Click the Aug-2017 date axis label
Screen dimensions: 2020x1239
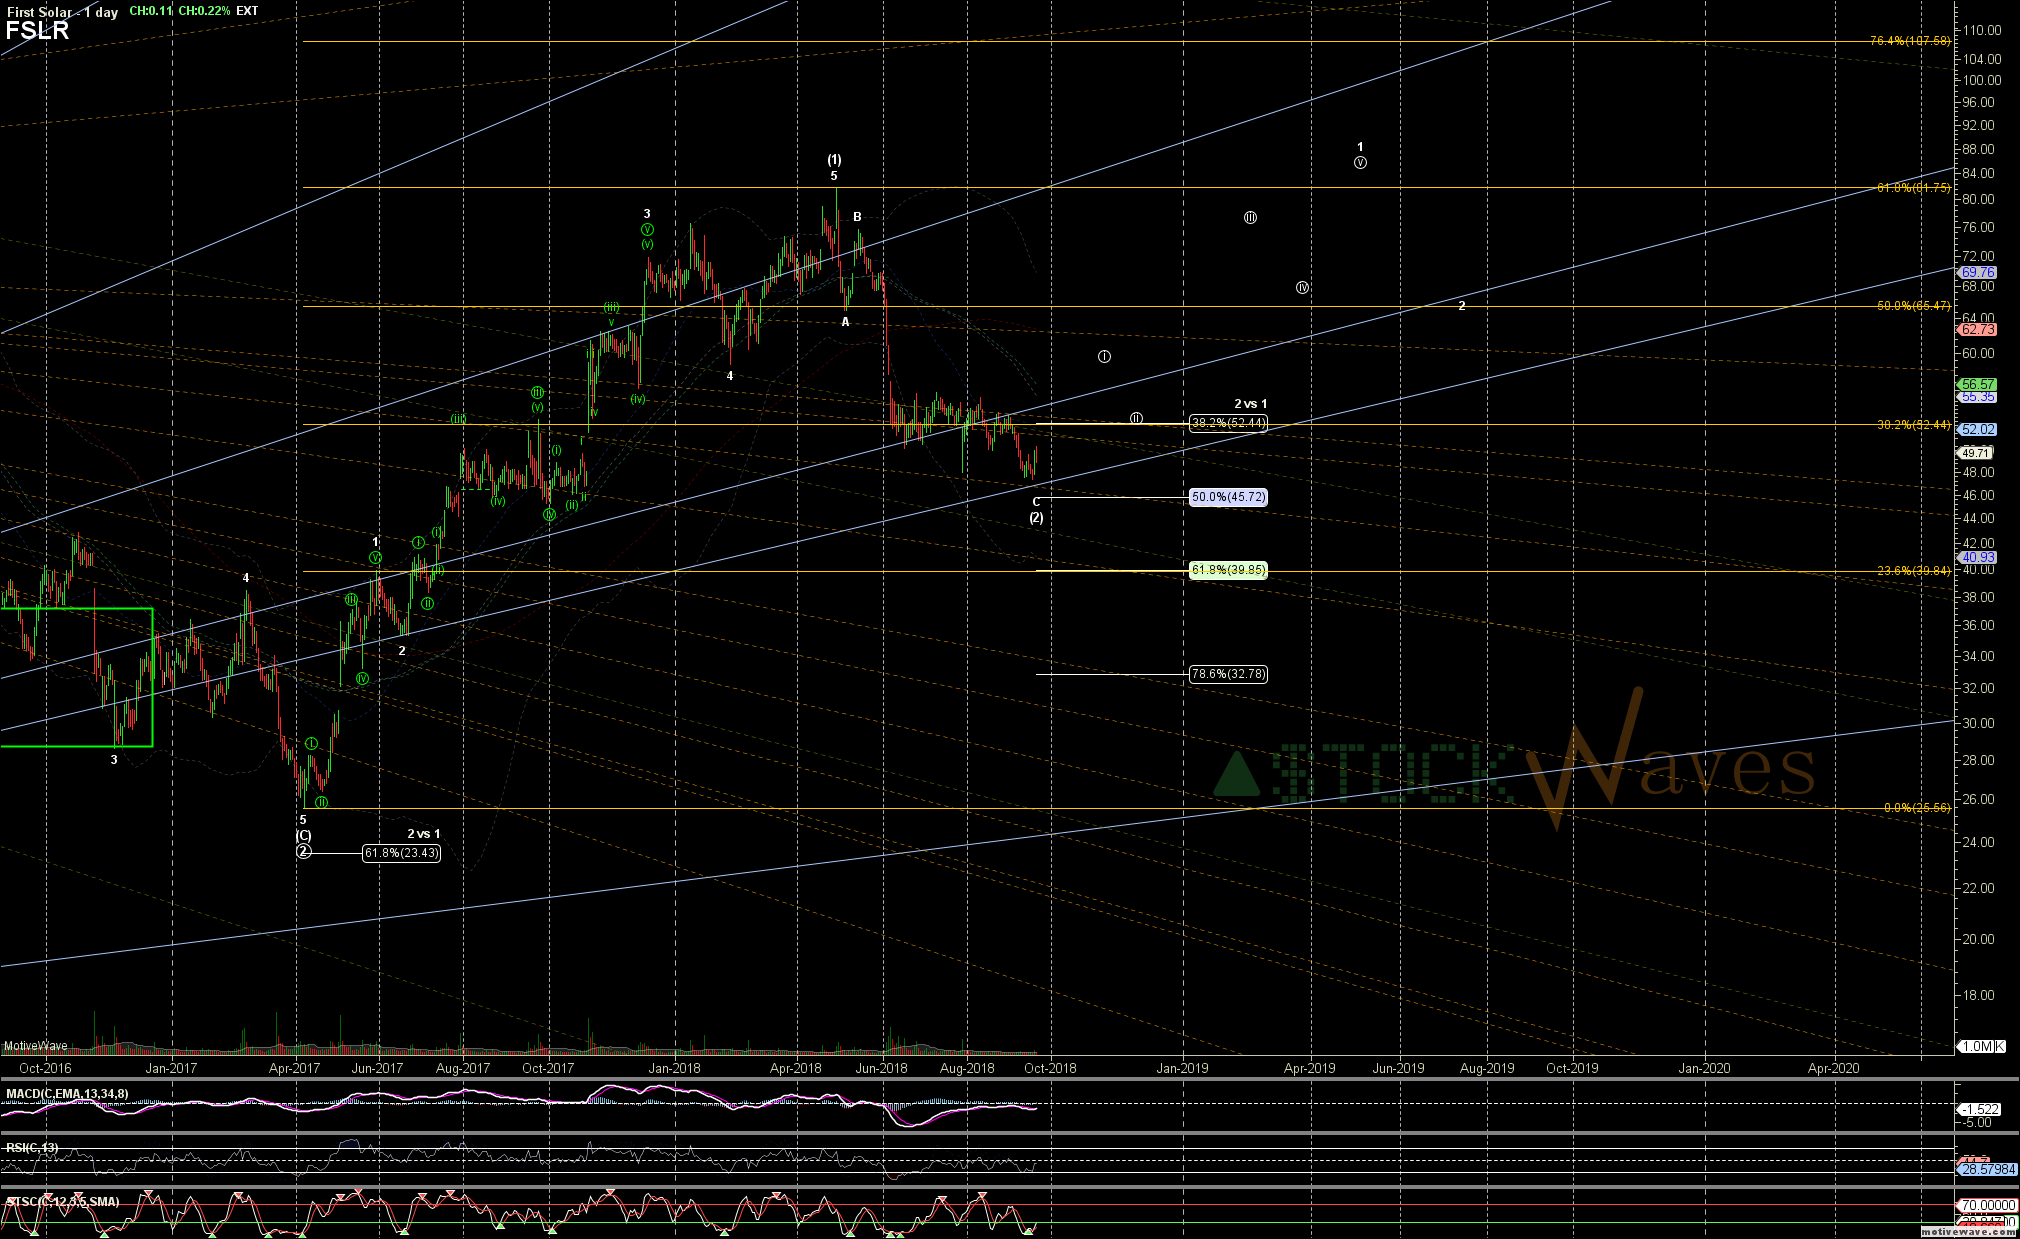pos(463,1068)
